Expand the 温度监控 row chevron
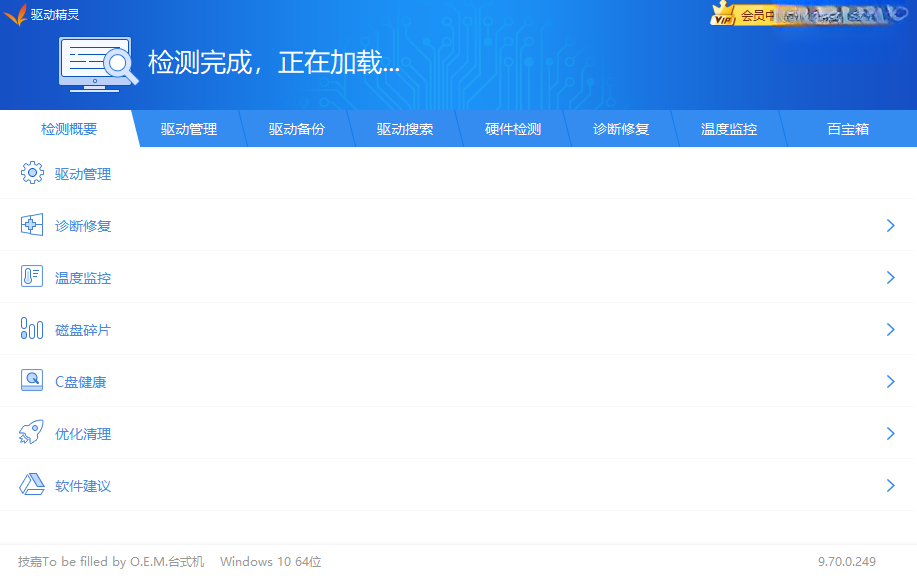917x576 pixels. click(x=890, y=277)
